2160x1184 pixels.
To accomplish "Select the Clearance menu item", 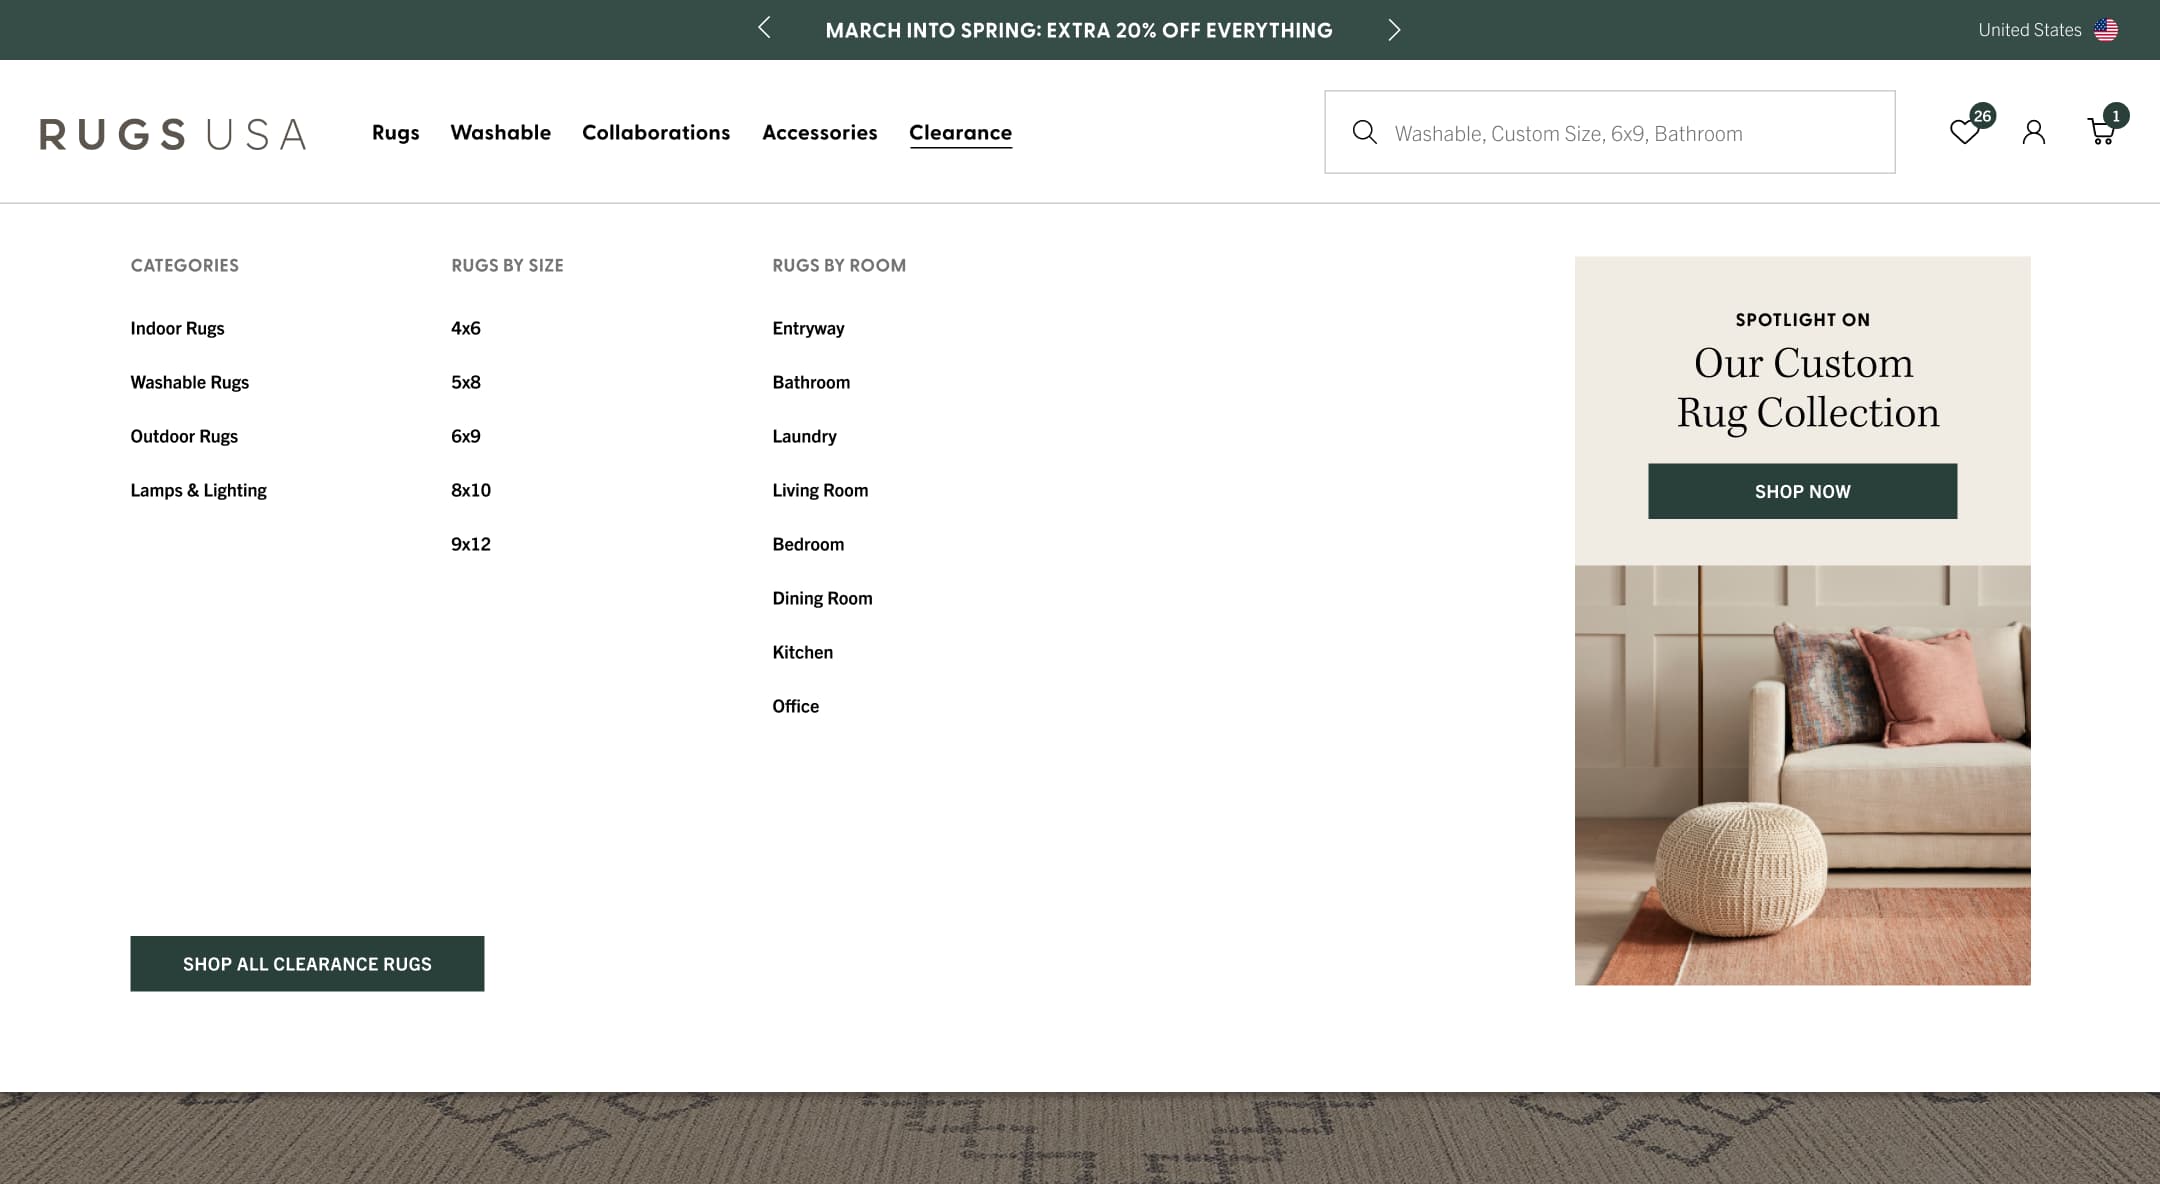I will click(960, 132).
